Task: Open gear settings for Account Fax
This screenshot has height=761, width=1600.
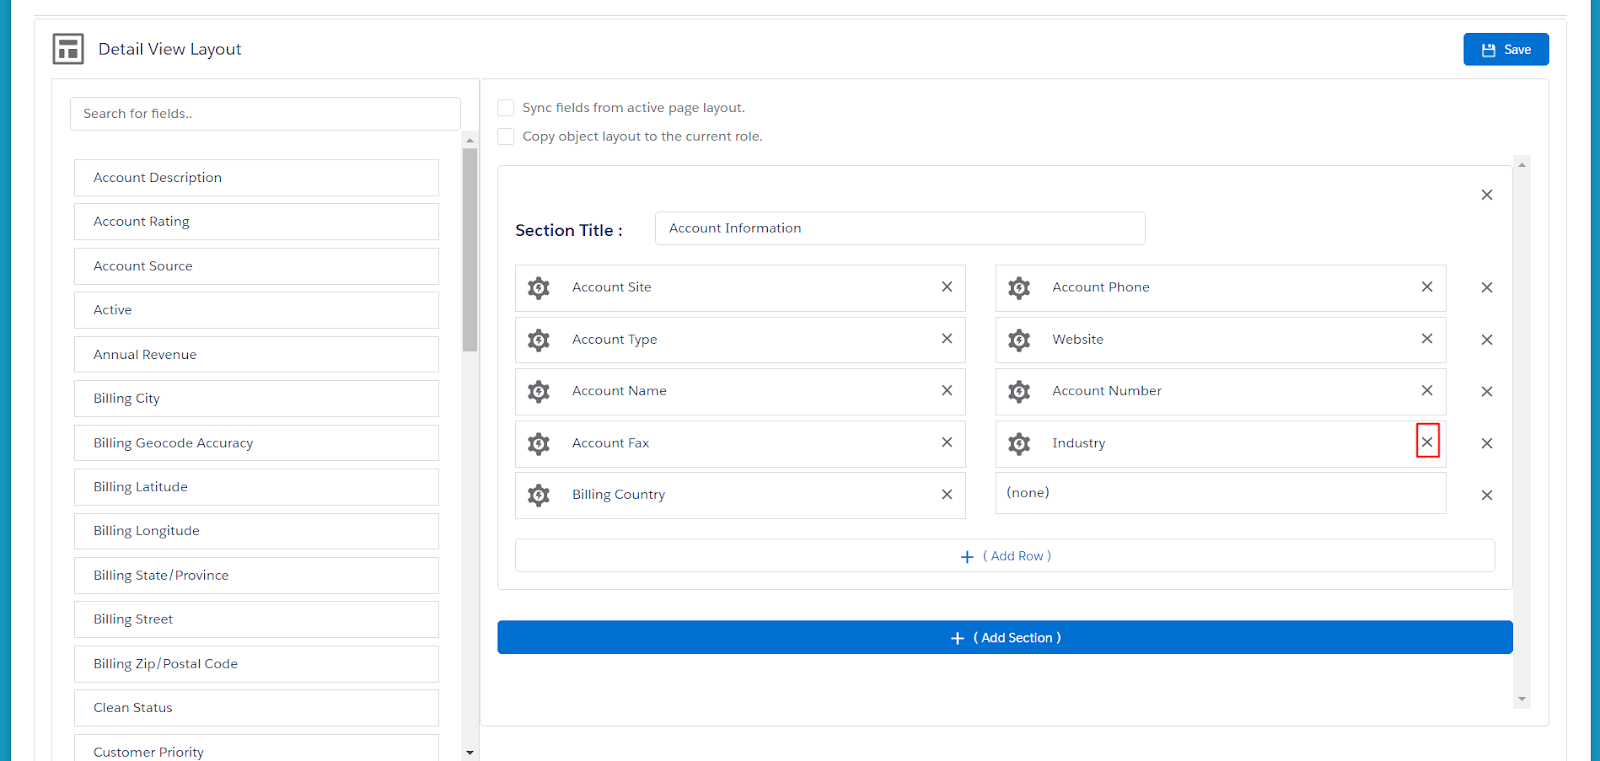Action: tap(539, 444)
